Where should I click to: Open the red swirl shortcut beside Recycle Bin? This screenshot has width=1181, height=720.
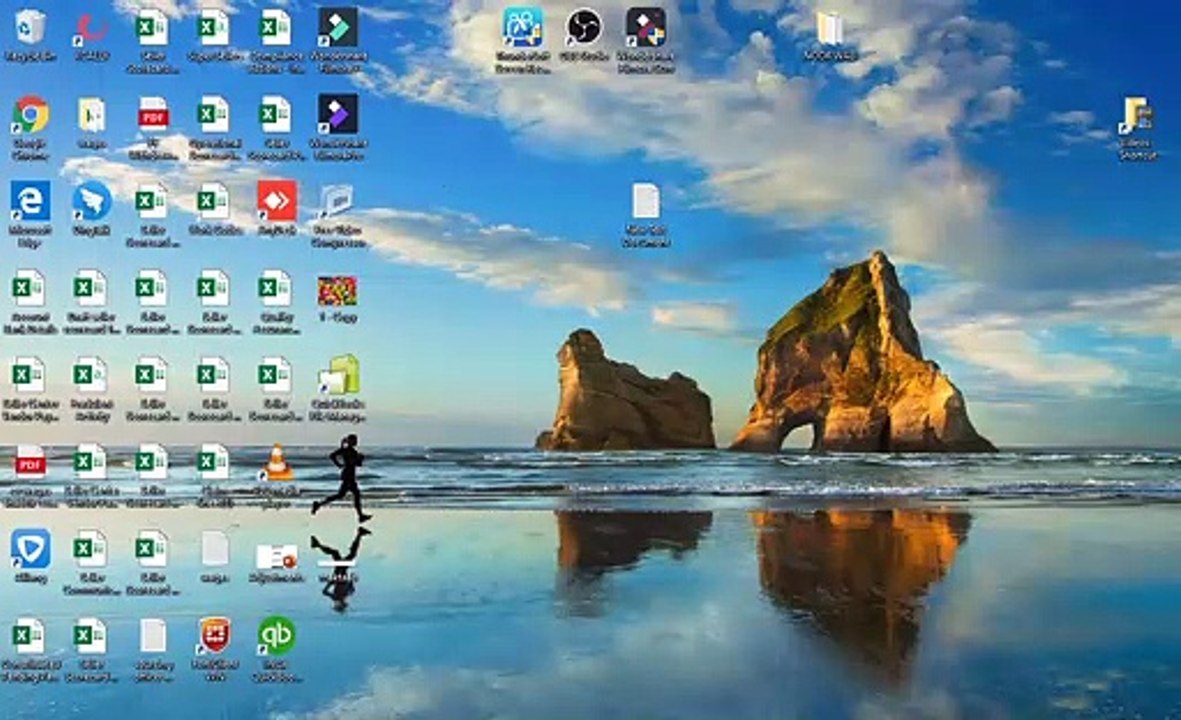click(92, 28)
